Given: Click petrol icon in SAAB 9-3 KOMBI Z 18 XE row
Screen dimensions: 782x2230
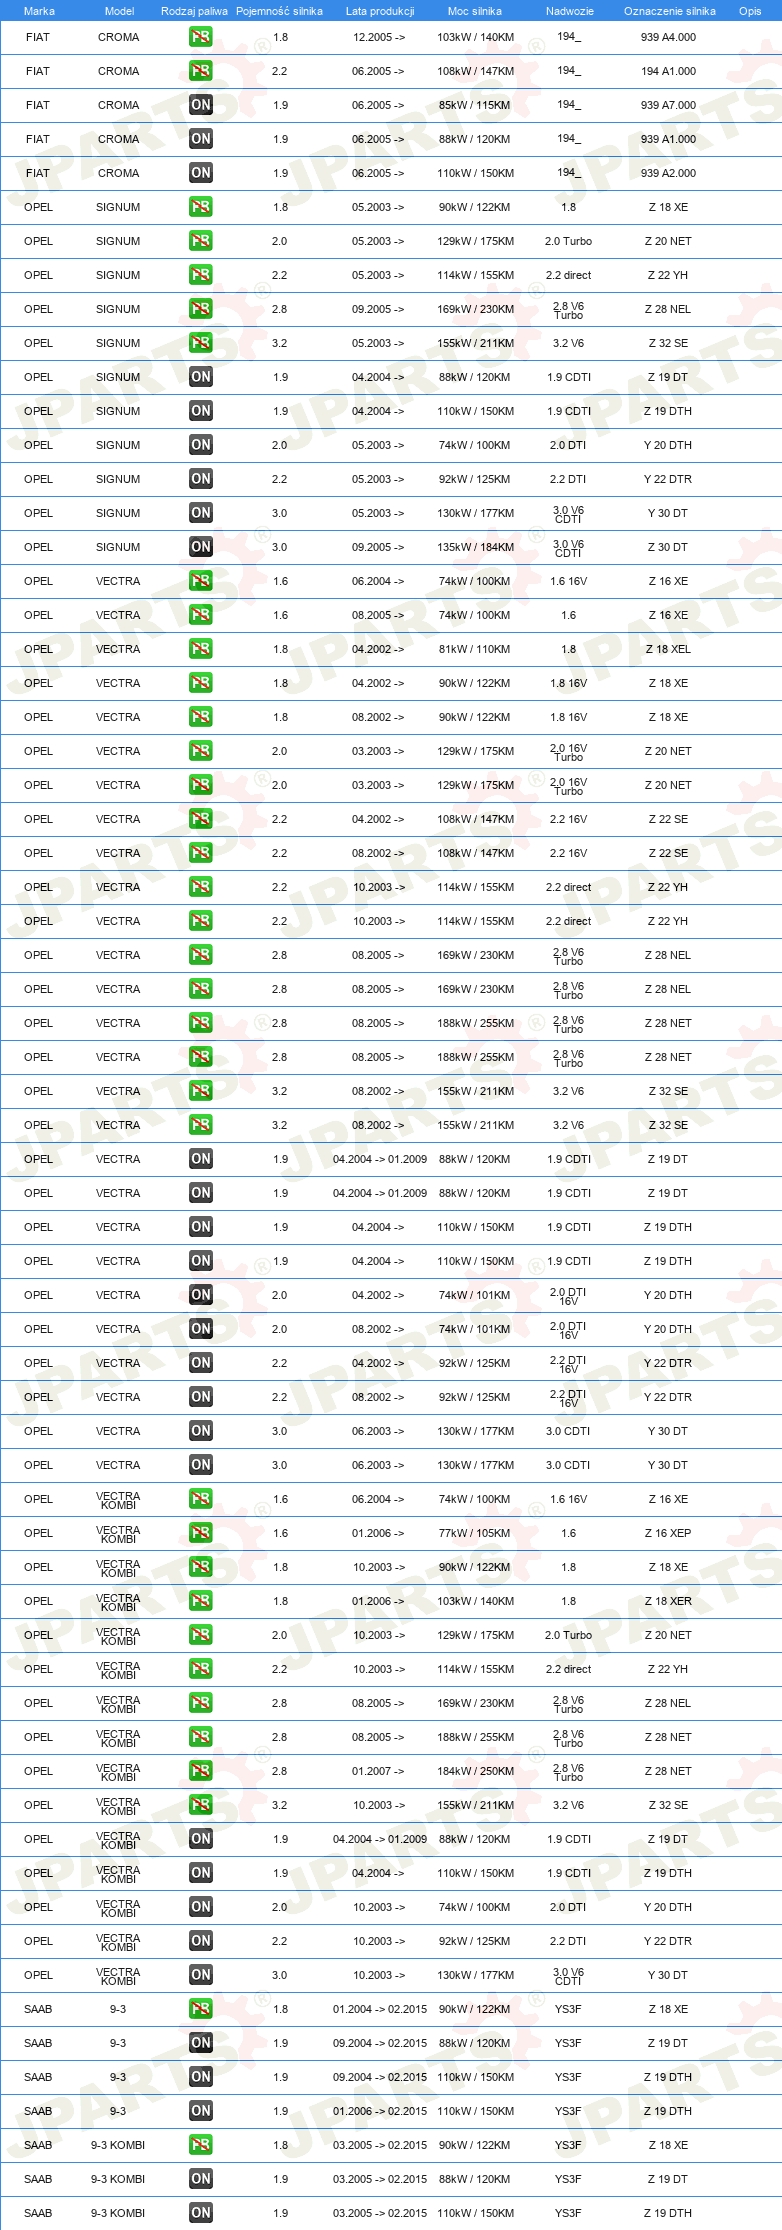Looking at the screenshot, I should point(201,2145).
